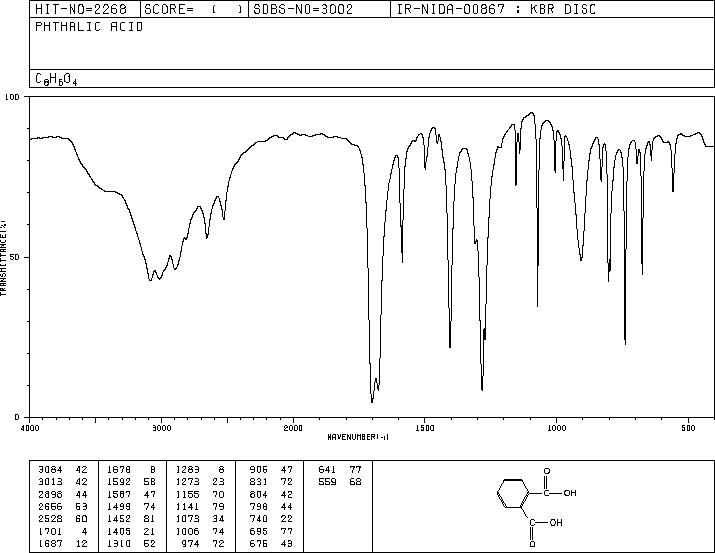Select peak table entry 2656

click(x=50, y=506)
